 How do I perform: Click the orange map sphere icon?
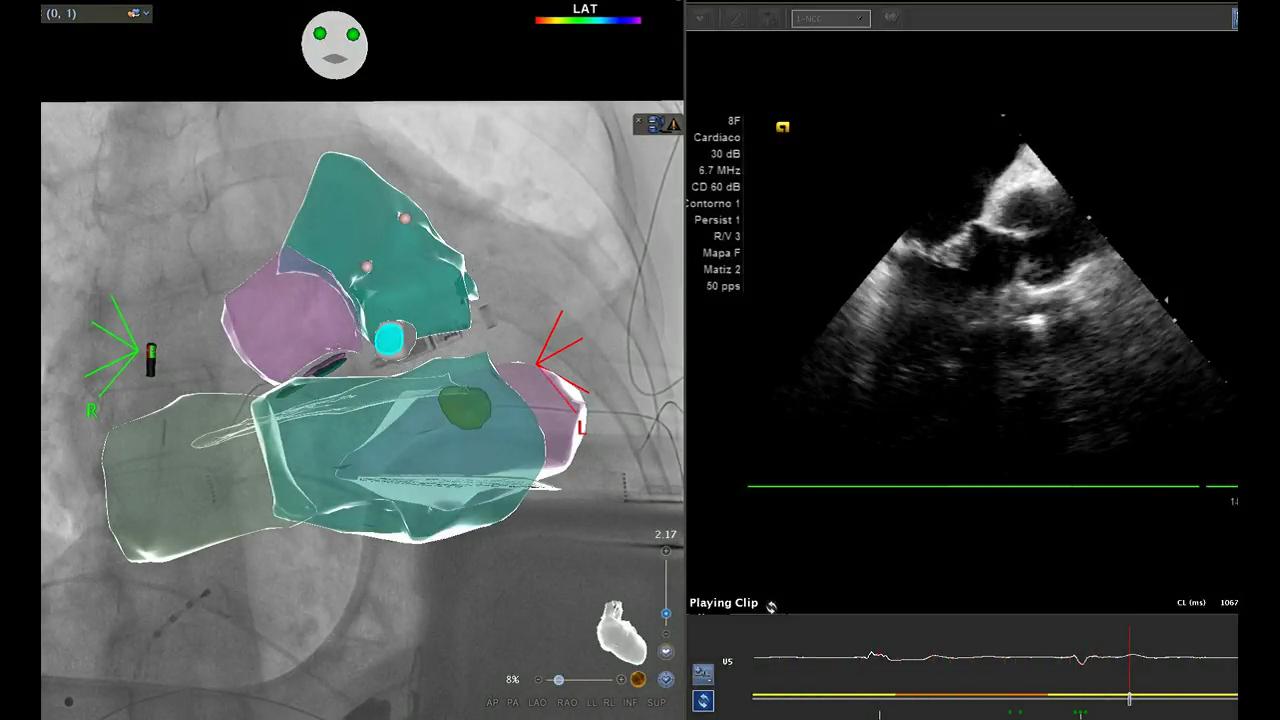pyautogui.click(x=638, y=680)
